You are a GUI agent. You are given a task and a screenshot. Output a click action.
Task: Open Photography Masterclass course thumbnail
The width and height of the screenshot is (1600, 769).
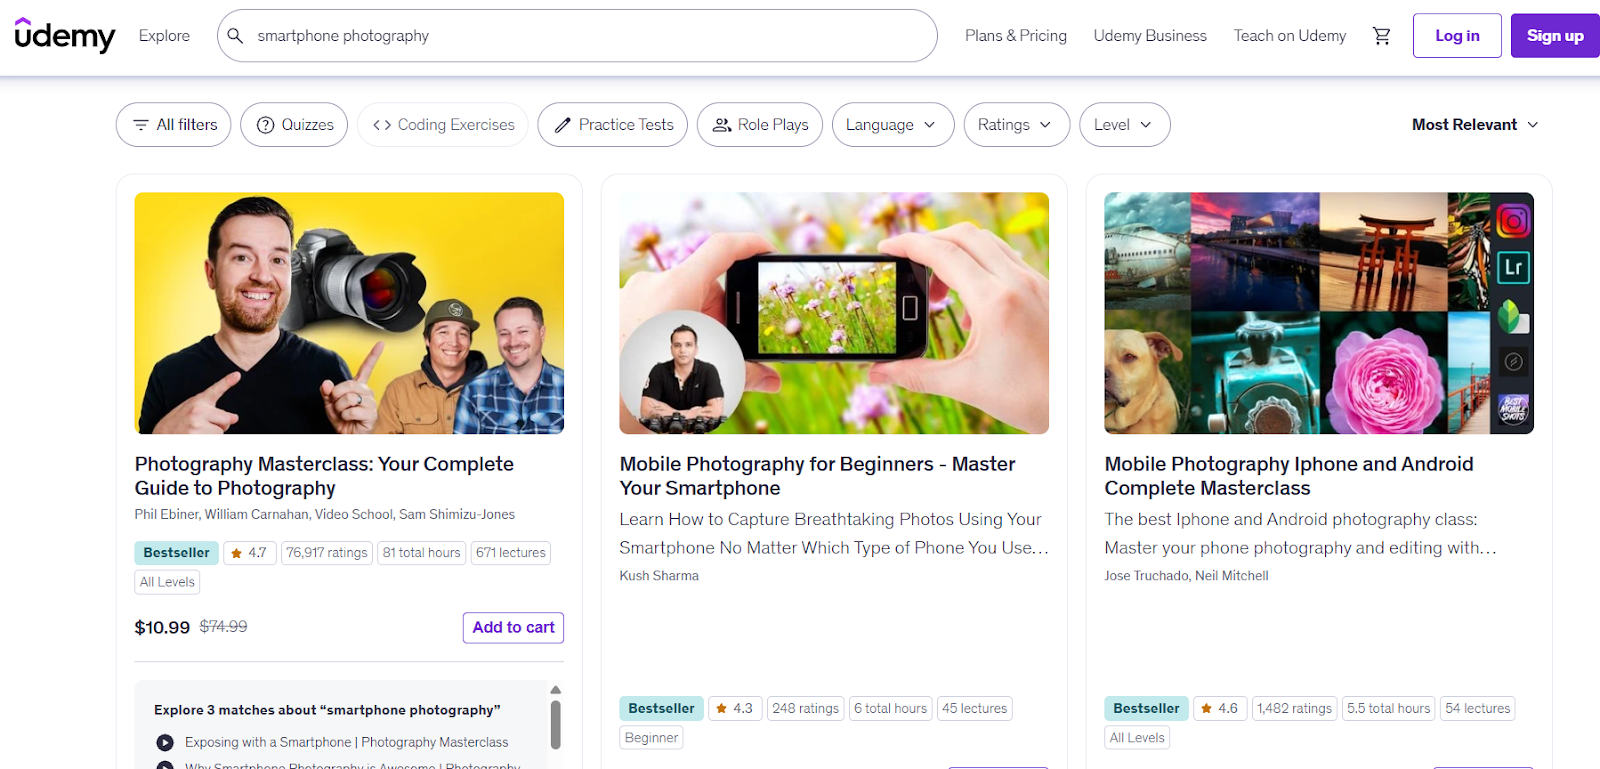[x=349, y=313]
